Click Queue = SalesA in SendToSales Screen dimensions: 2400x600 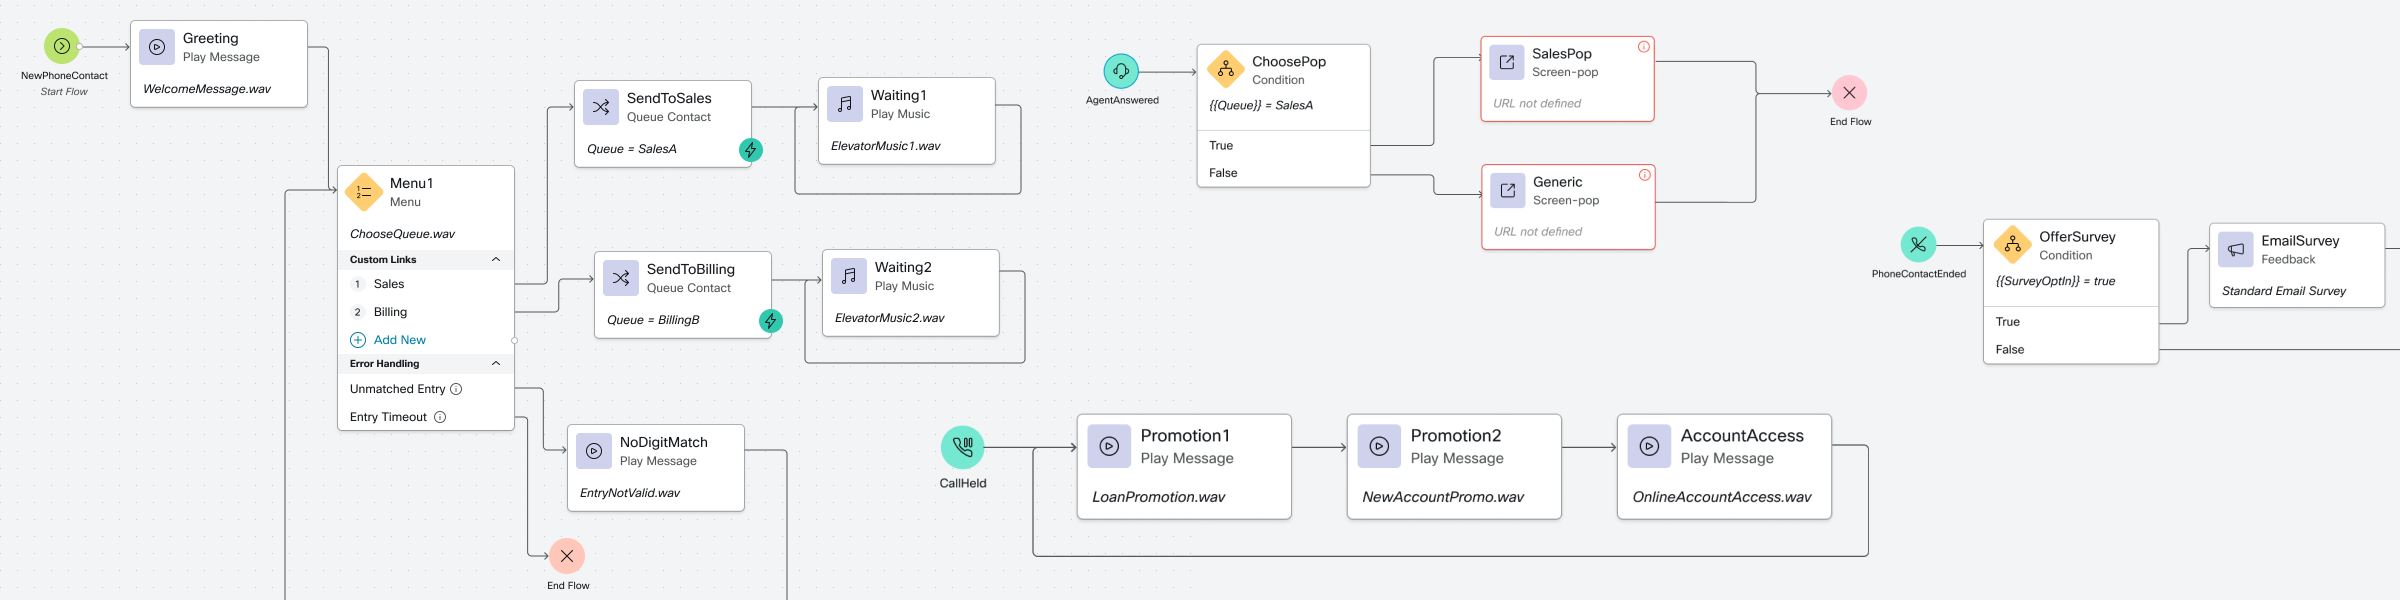[632, 149]
